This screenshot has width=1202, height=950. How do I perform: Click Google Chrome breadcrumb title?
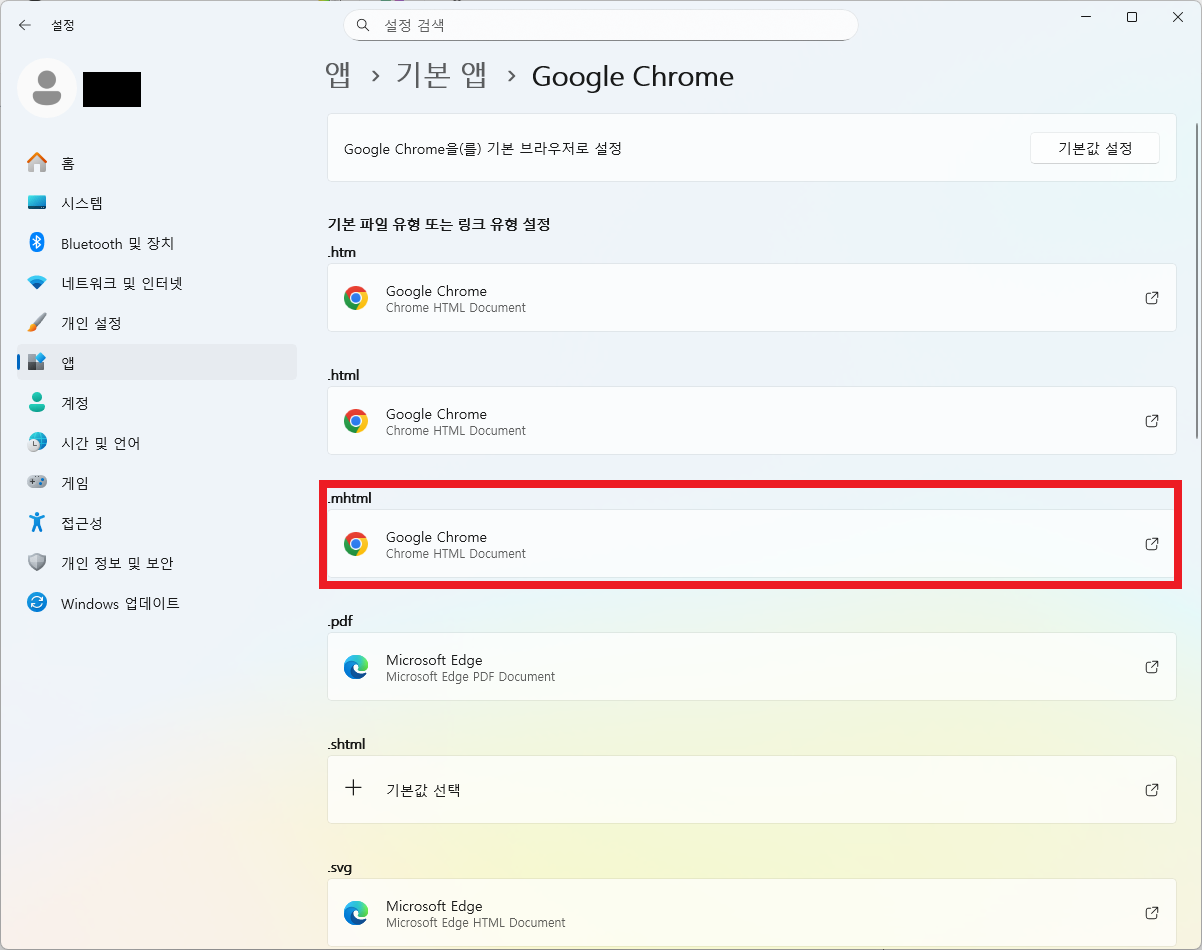(633, 76)
